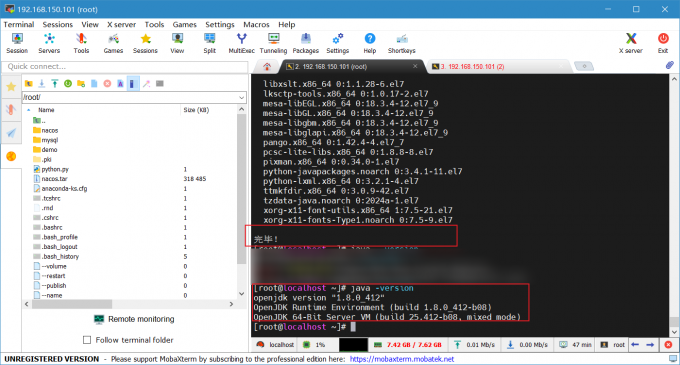Viewport: 680px width, 365px height.
Task: Go to parent folder in SFTP toolbar
Action: coord(29,84)
